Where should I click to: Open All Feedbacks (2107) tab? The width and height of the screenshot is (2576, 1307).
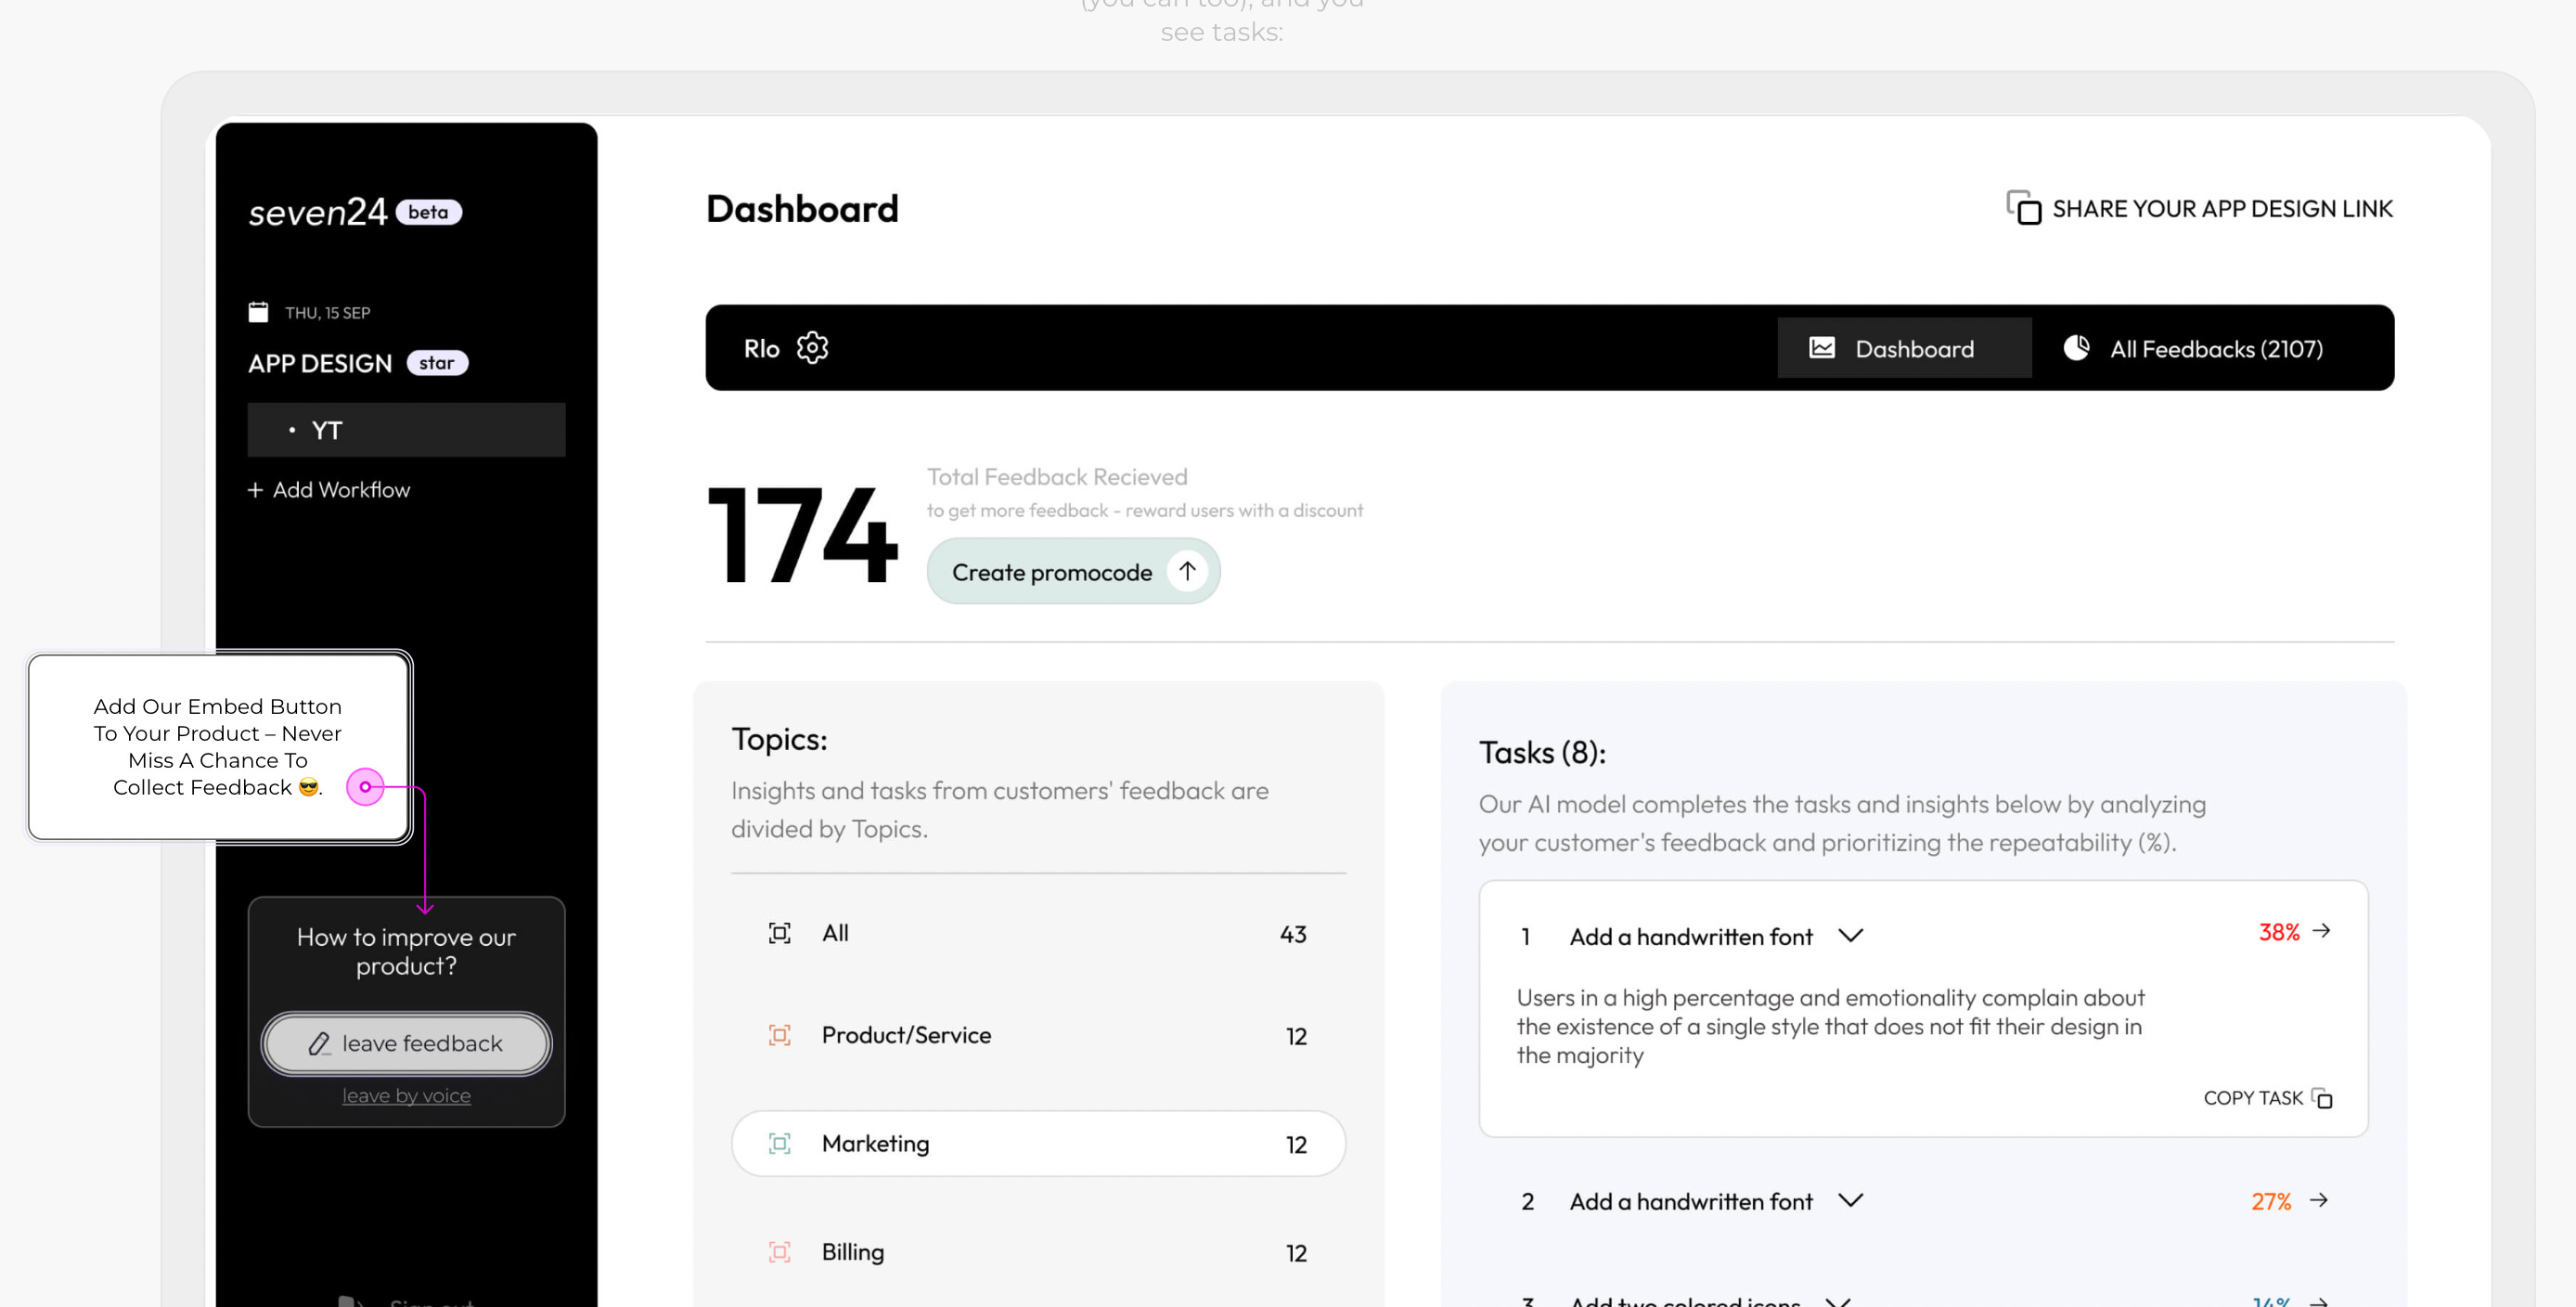(2215, 349)
